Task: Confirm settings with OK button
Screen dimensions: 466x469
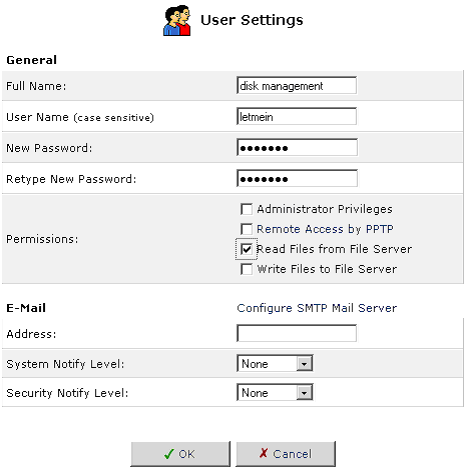Action: tap(180, 454)
